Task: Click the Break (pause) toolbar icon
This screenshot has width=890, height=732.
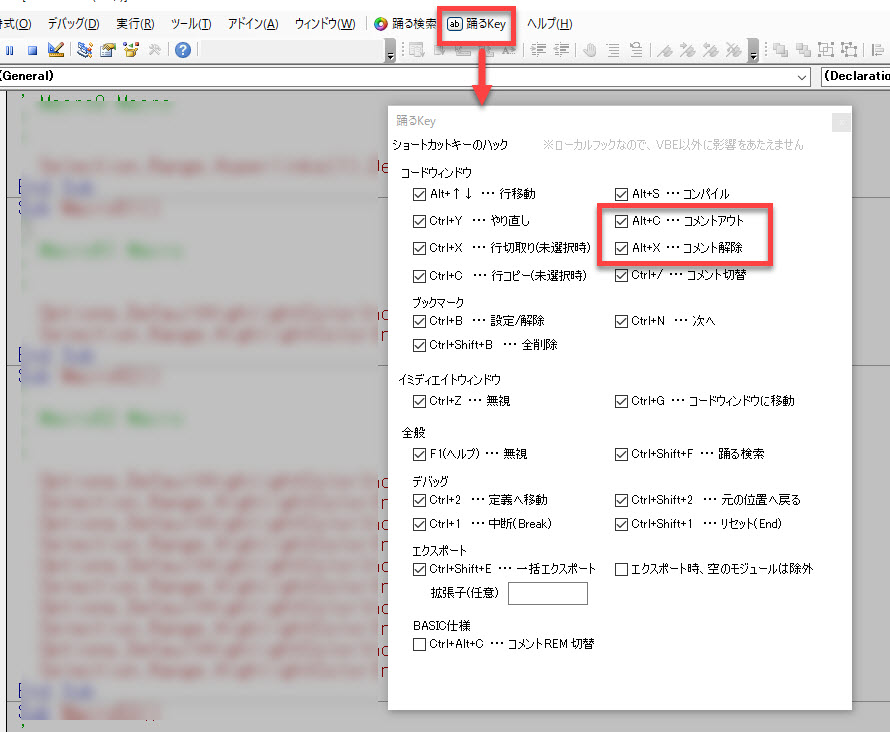Action: point(10,50)
